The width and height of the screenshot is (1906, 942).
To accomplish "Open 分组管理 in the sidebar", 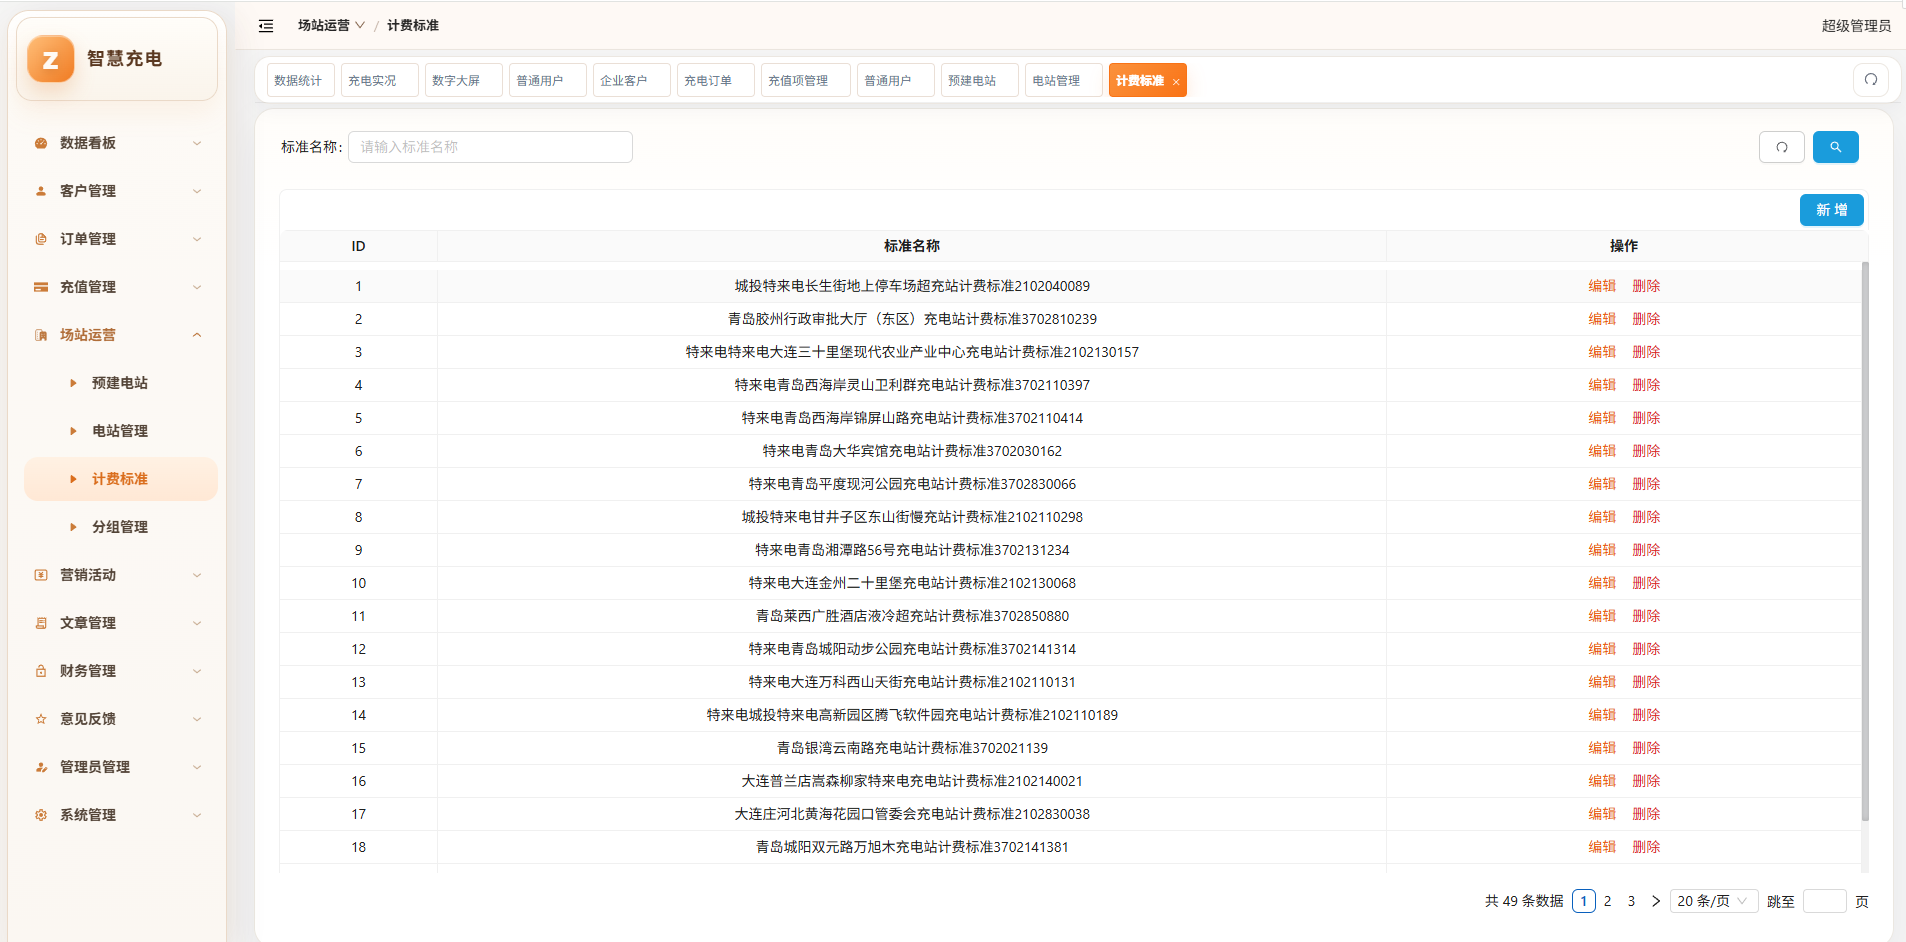I will coord(120,527).
